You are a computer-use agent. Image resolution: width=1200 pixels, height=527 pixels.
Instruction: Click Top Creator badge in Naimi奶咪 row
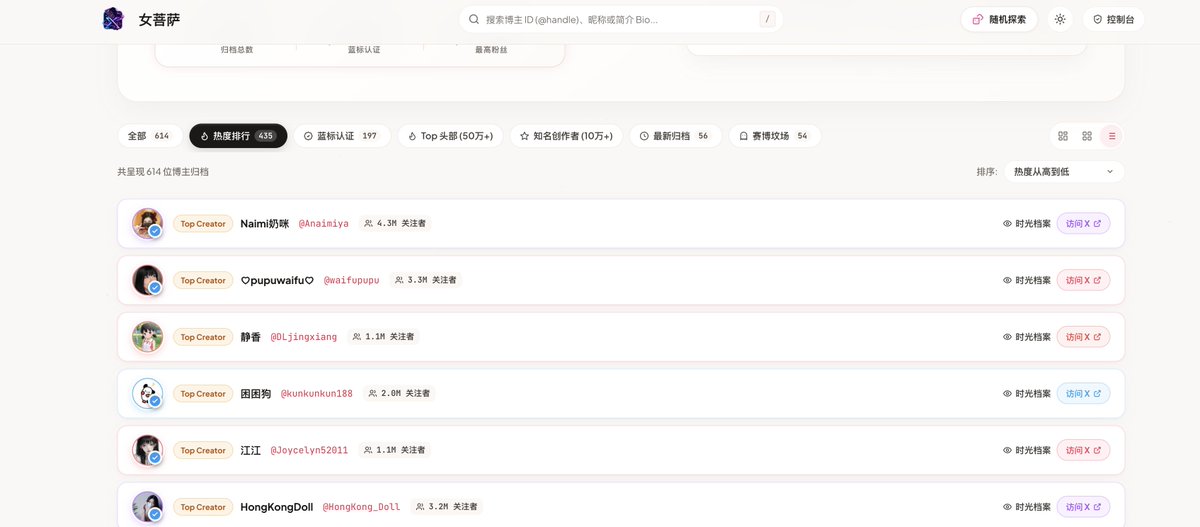[x=203, y=224]
